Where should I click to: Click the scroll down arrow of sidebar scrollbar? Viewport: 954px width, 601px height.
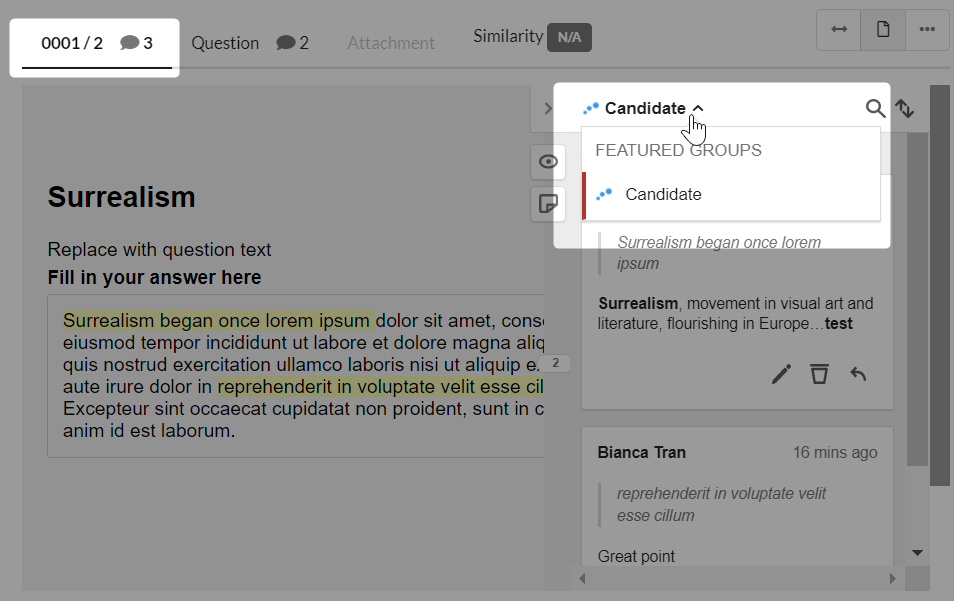tap(917, 553)
